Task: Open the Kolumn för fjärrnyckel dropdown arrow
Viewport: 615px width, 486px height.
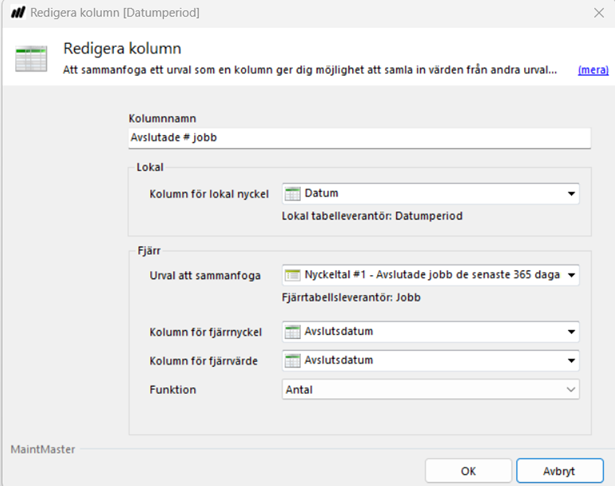Action: tap(572, 333)
